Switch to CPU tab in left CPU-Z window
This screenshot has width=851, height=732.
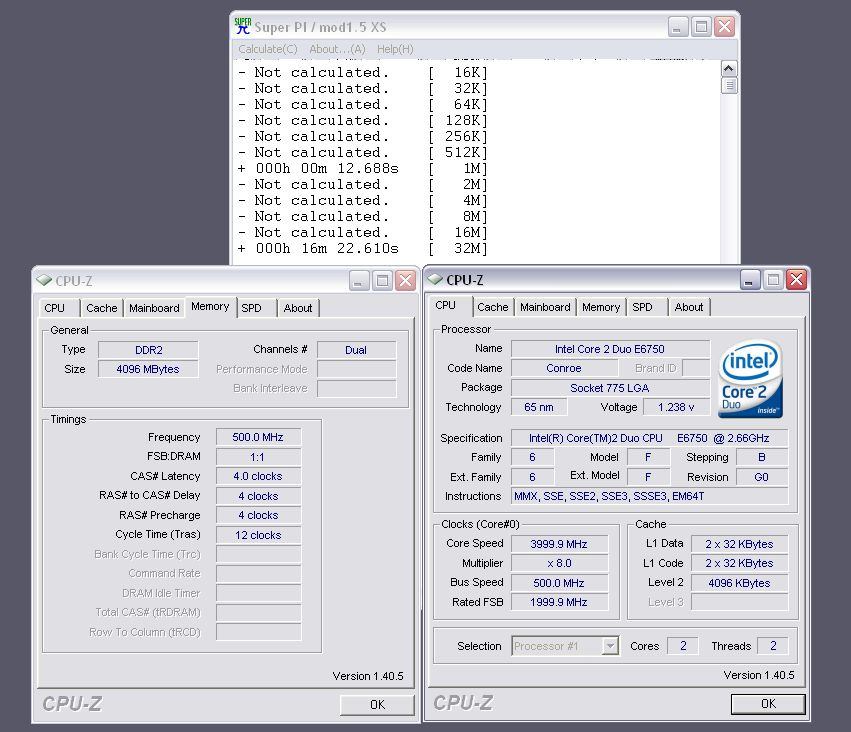60,308
